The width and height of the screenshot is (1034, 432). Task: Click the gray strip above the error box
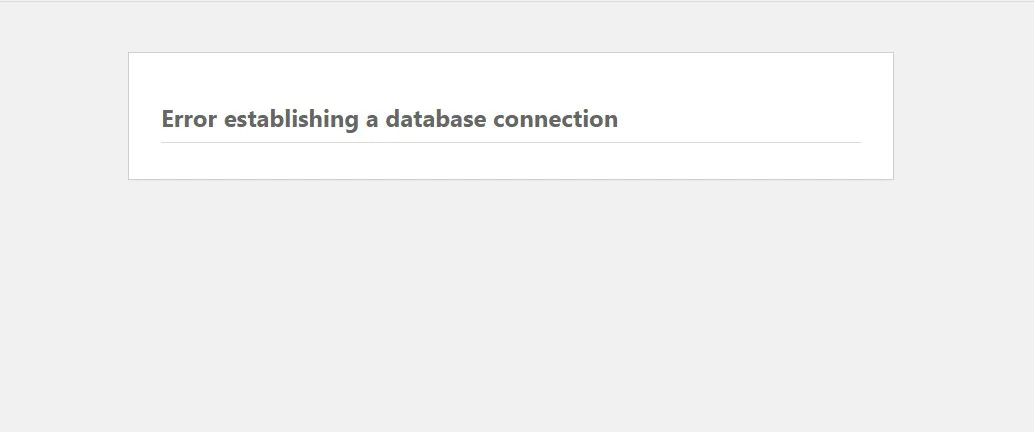tap(510, 27)
